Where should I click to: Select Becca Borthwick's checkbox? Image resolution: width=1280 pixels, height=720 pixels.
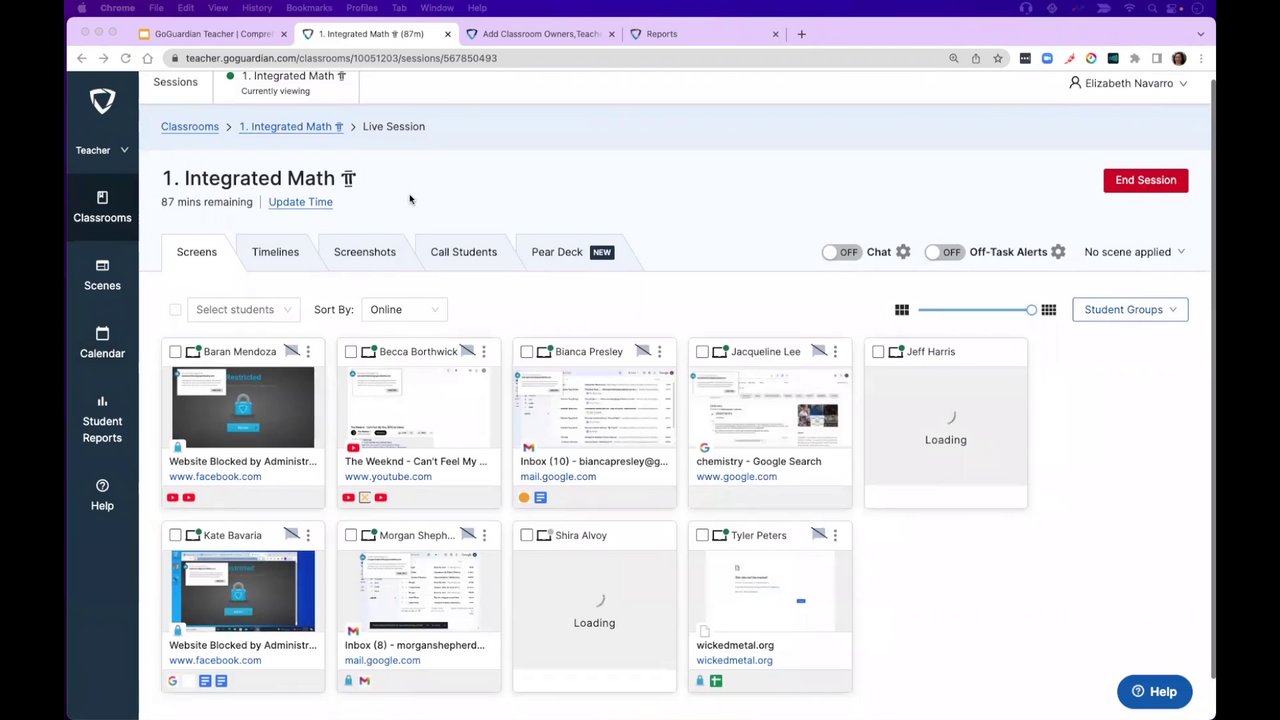coord(351,352)
